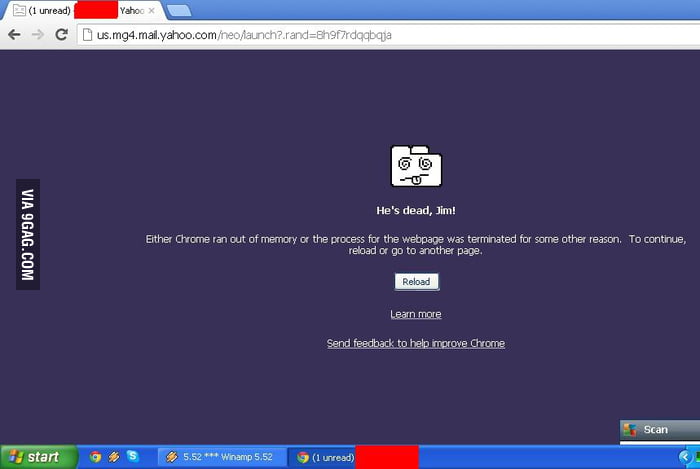This screenshot has height=469, width=700.
Task: Click the dead folder sad-face icon
Action: point(415,166)
